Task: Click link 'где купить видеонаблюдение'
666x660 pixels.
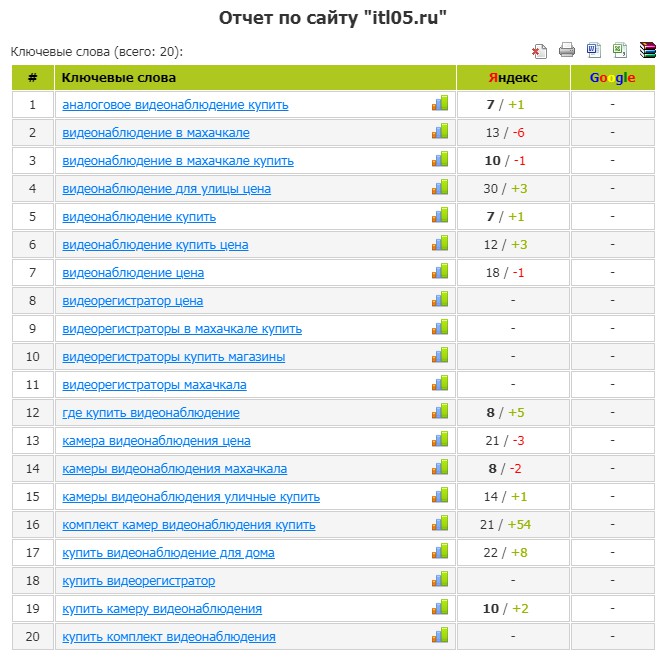Action: point(151,413)
